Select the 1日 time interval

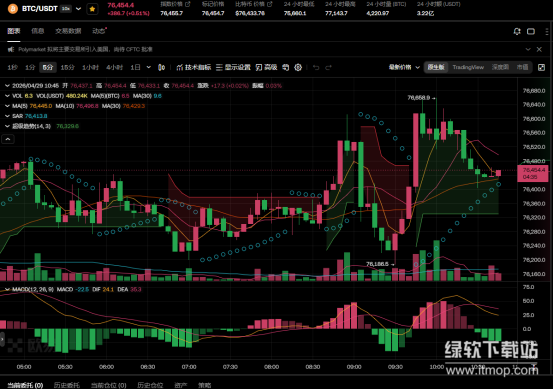pyautogui.click(x=135, y=67)
